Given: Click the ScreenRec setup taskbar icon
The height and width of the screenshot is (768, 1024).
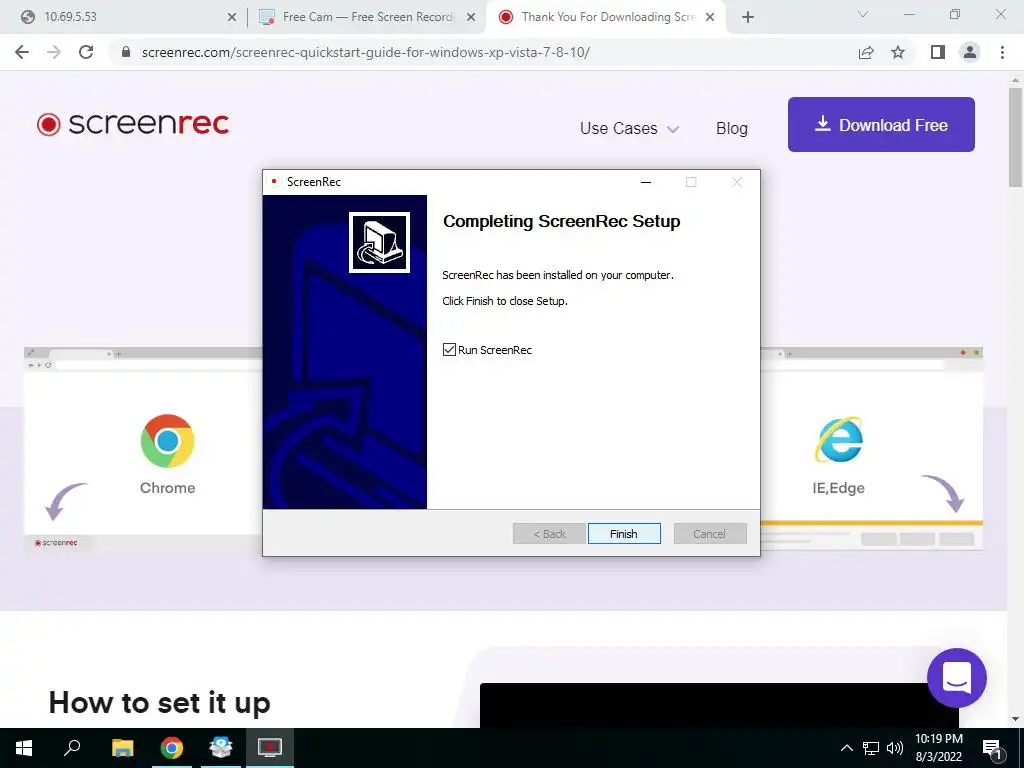Looking at the screenshot, I should (x=270, y=748).
